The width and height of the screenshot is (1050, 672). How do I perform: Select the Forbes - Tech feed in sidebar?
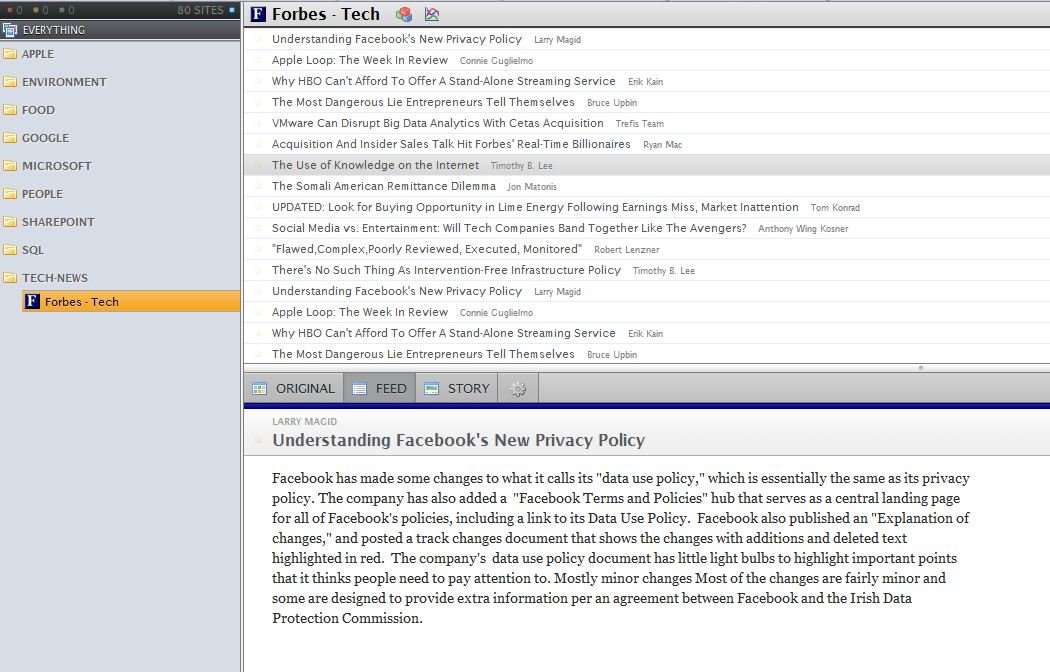pyautogui.click(x=131, y=301)
